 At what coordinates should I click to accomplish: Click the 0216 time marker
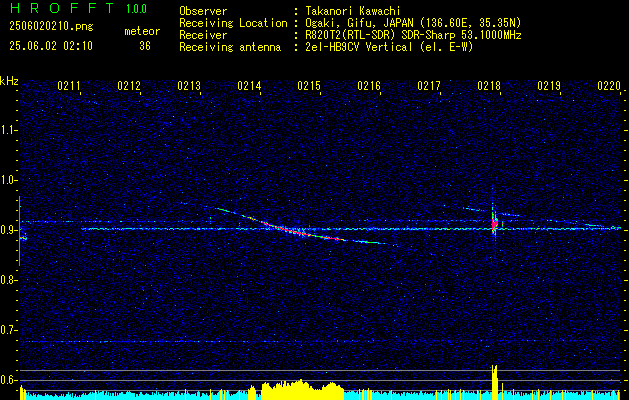(369, 86)
